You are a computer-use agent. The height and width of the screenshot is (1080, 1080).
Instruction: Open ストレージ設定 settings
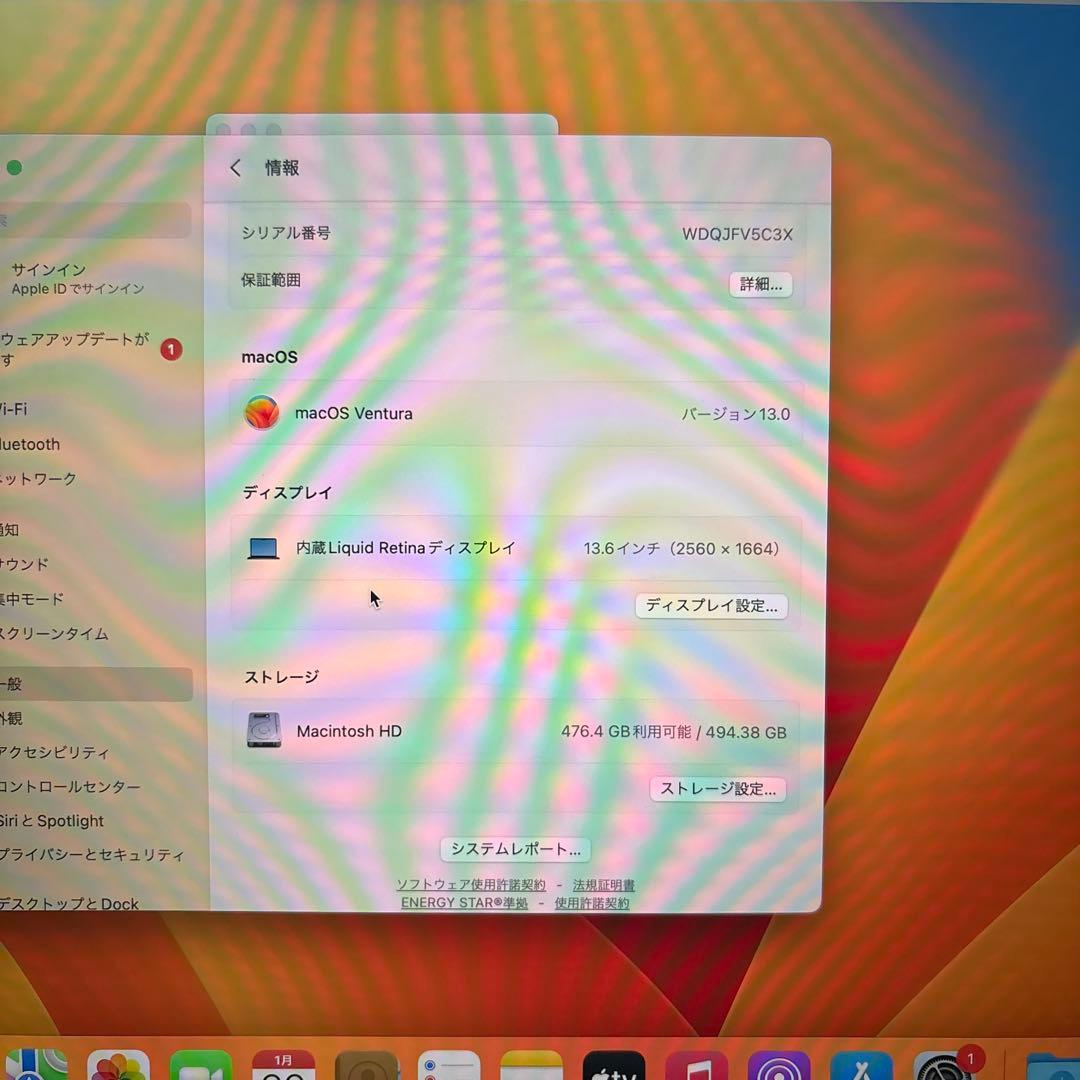[718, 789]
